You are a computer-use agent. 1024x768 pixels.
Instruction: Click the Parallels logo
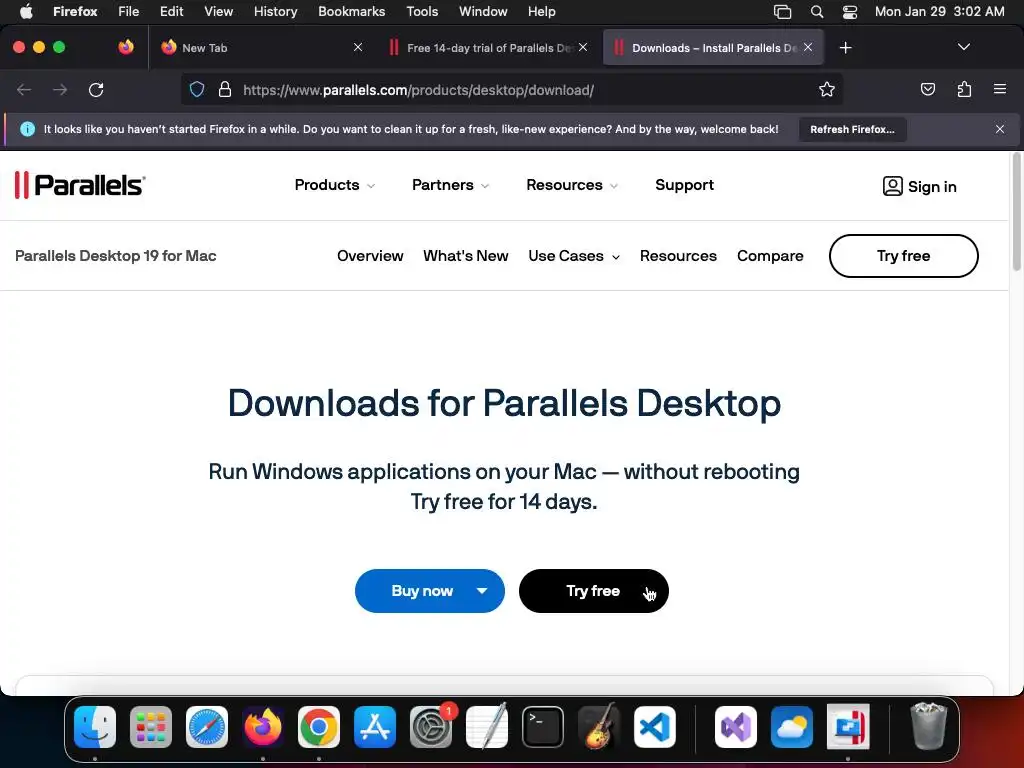[x=80, y=185]
